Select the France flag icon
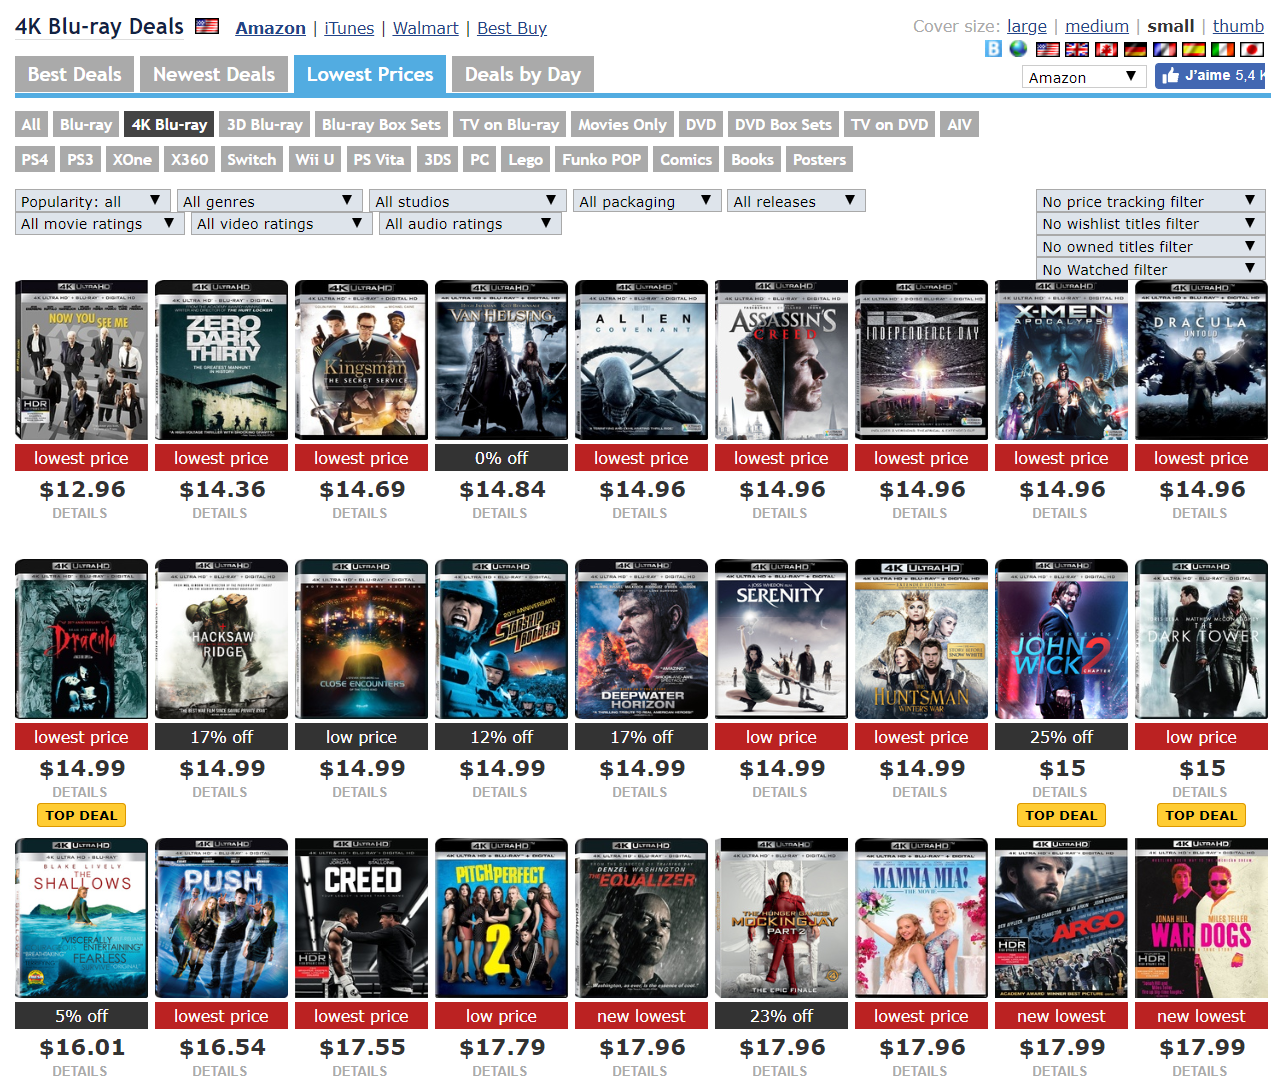Viewport: 1276px width, 1080px height. coord(1164,49)
